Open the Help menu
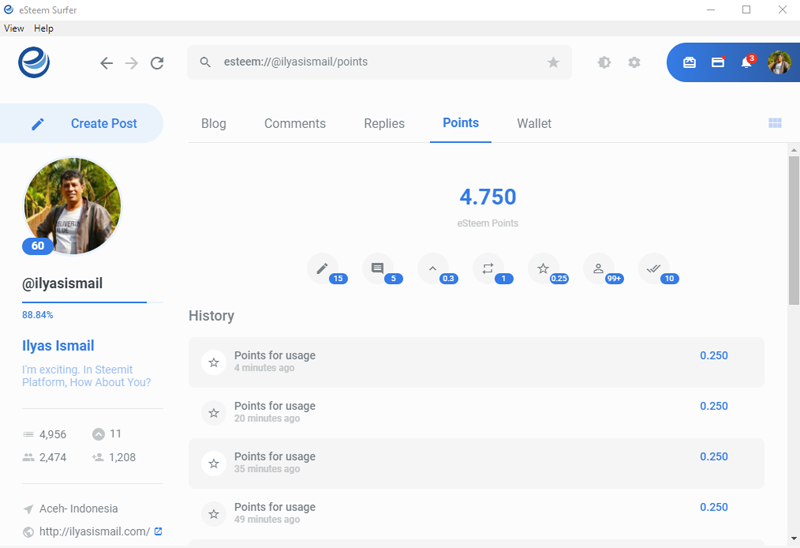The height and width of the screenshot is (548, 800). tap(43, 28)
